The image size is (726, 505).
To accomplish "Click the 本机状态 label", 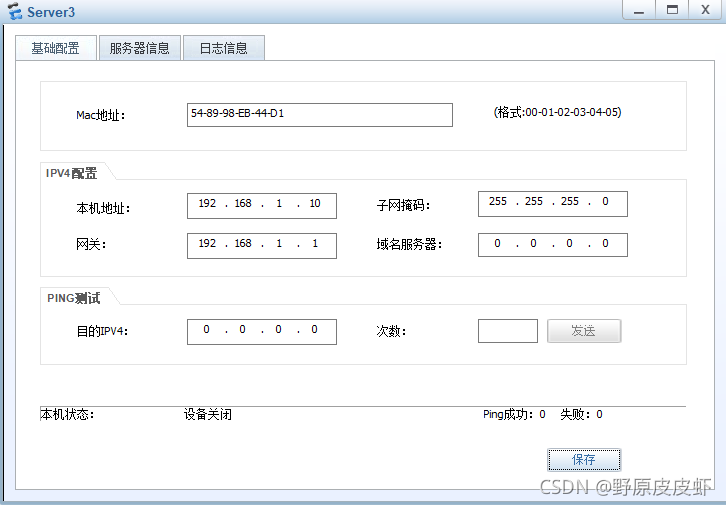I will tap(67, 414).
